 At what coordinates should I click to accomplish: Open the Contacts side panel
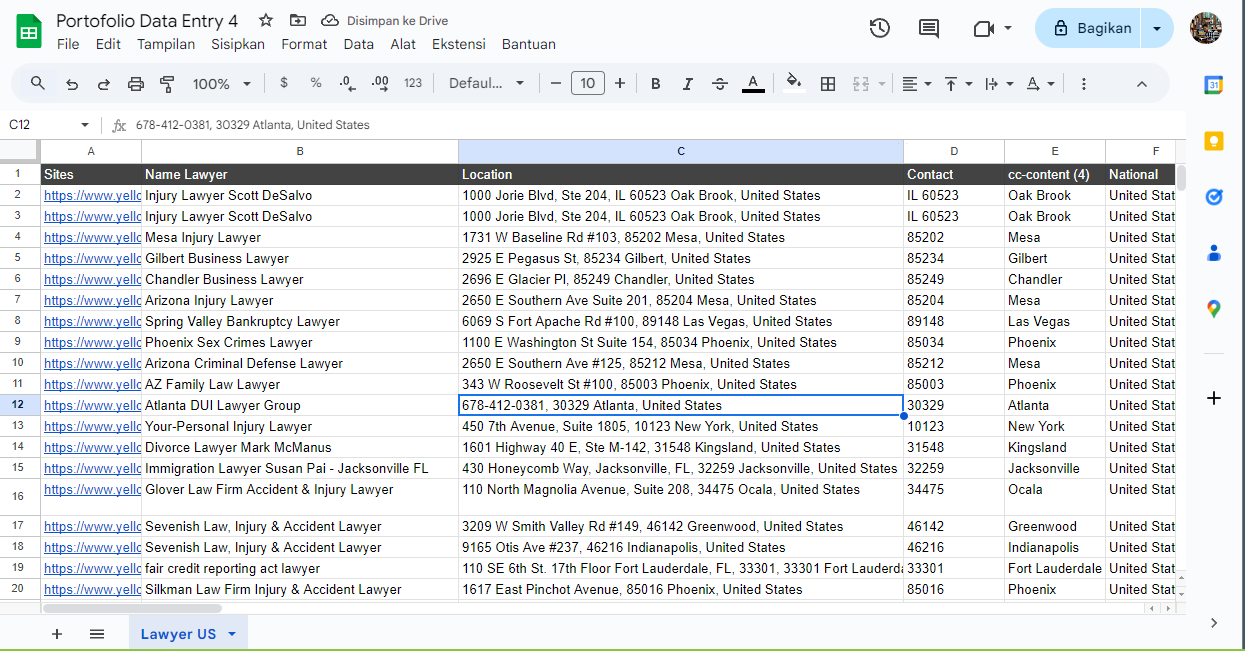tap(1214, 253)
